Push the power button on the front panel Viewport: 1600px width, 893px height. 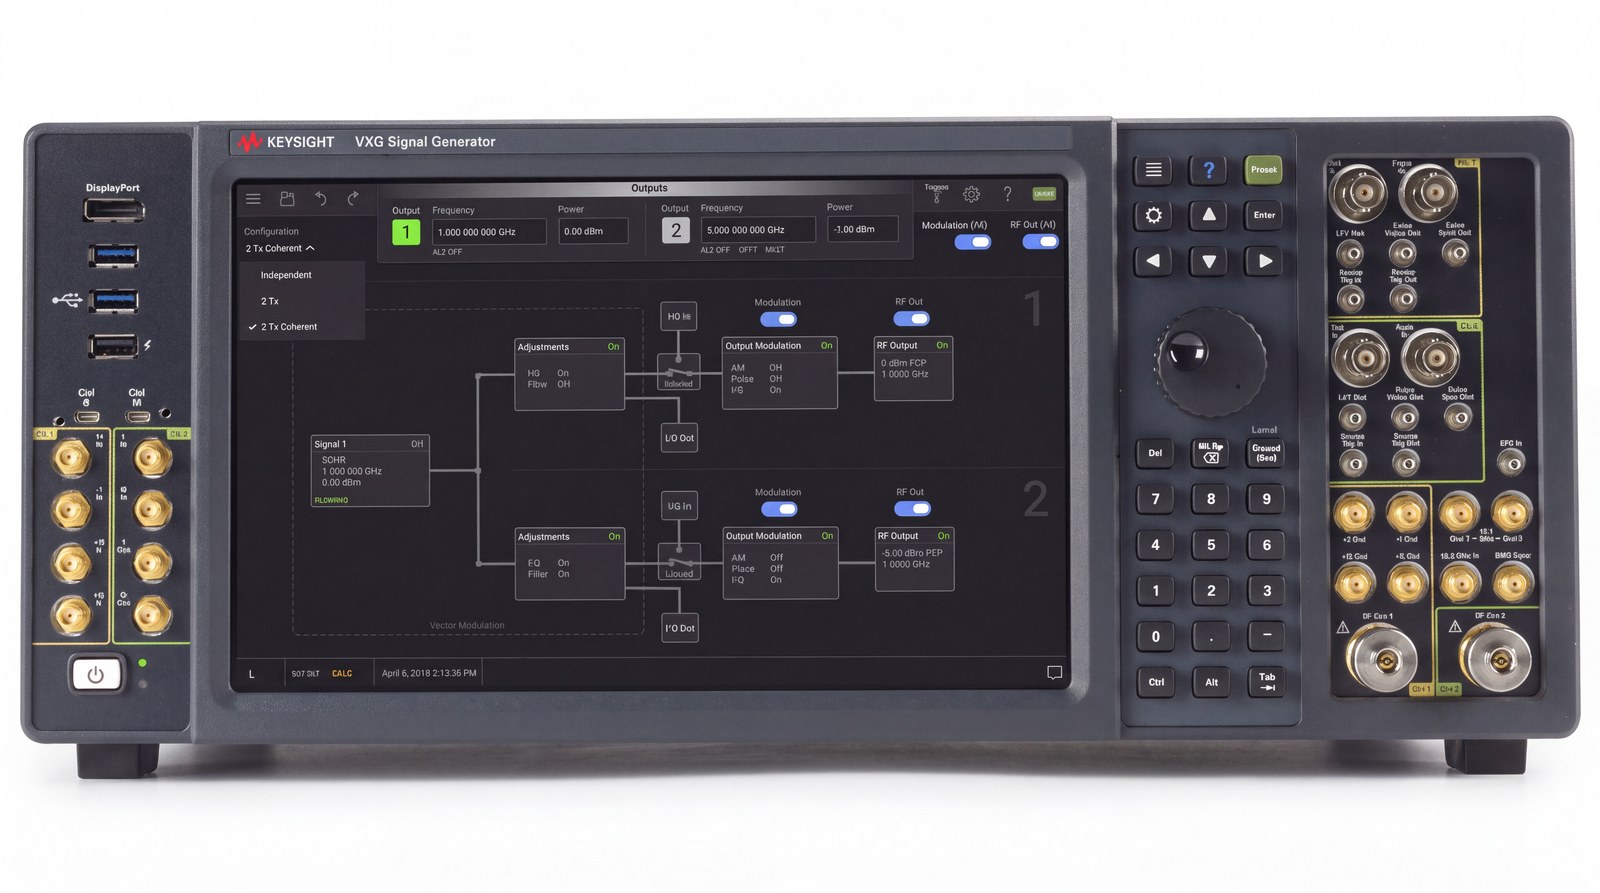pyautogui.click(x=96, y=674)
